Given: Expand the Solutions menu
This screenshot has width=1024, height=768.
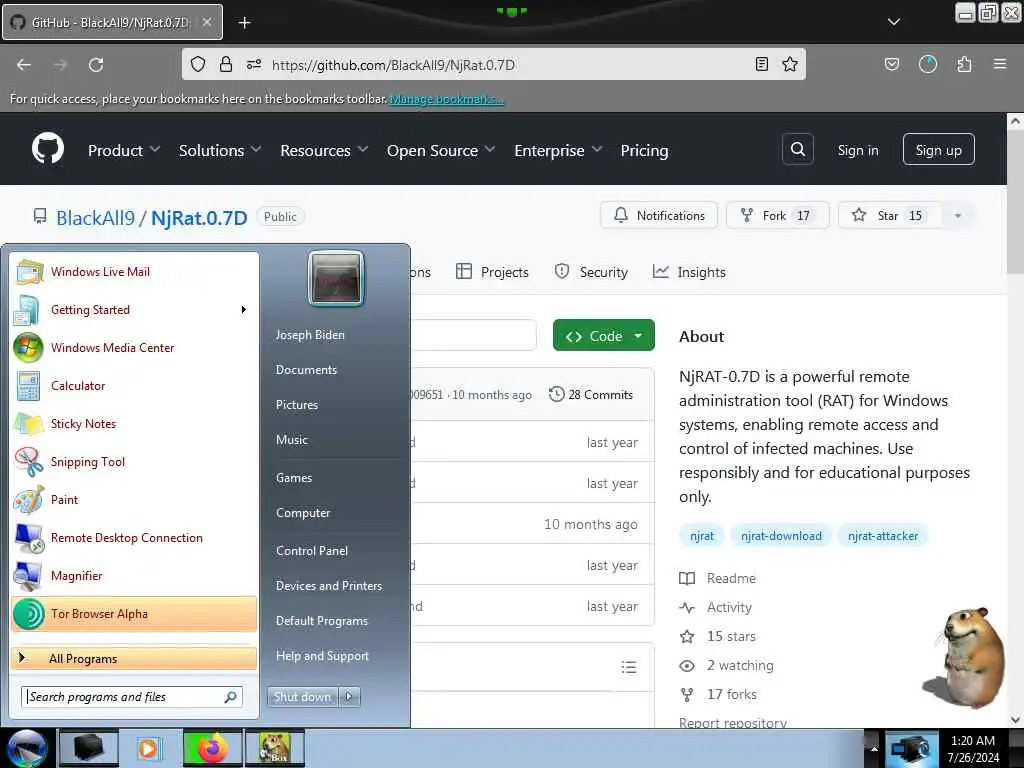Looking at the screenshot, I should click(220, 150).
